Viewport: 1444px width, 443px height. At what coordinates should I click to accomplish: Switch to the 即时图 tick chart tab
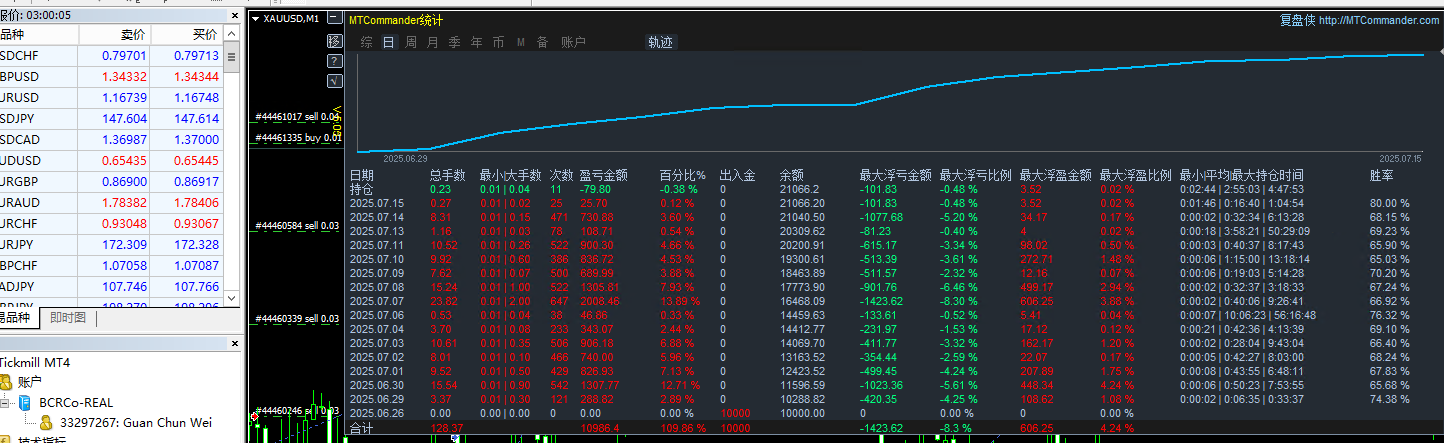coord(68,318)
